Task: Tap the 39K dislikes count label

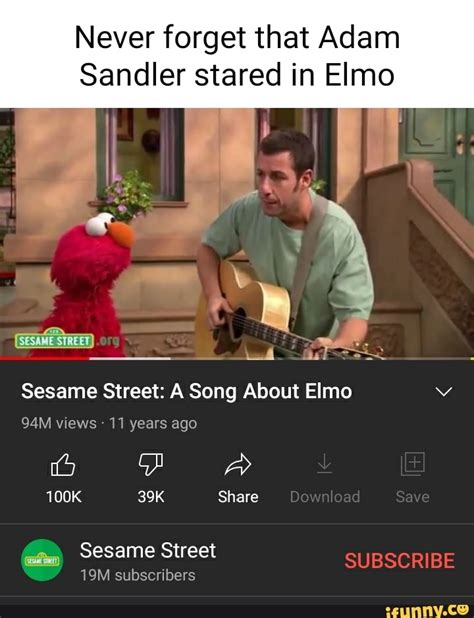Action: pos(151,497)
